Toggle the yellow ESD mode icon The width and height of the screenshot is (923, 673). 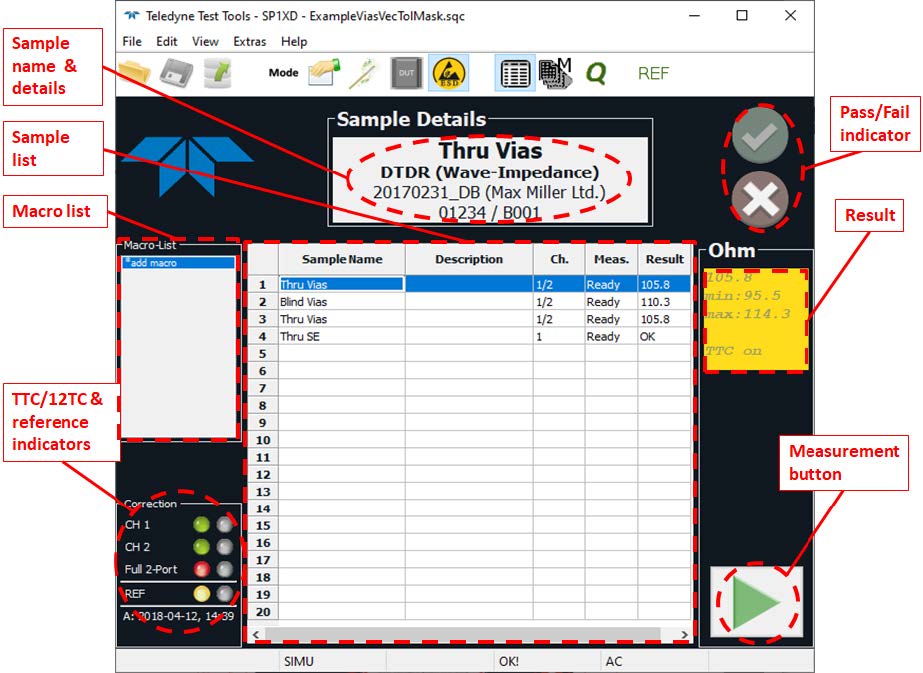point(449,73)
